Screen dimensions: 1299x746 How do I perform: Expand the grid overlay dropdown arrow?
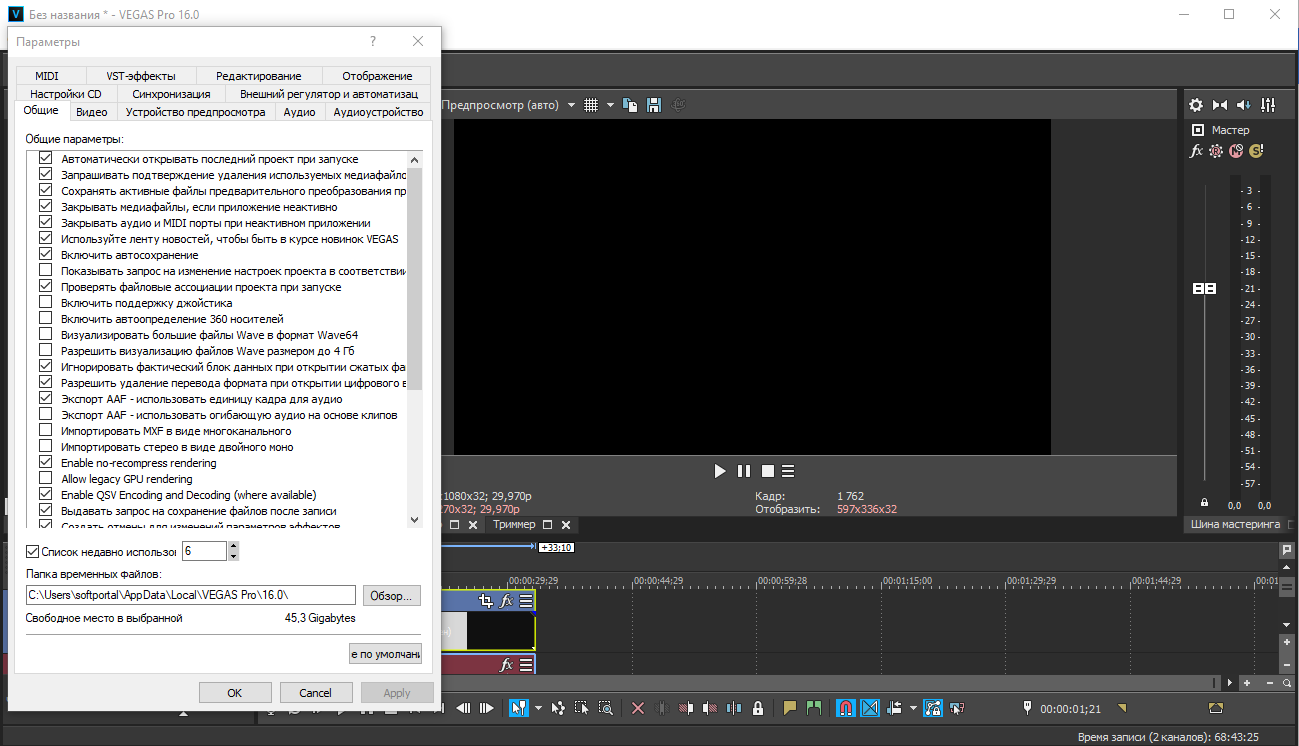click(x=609, y=105)
